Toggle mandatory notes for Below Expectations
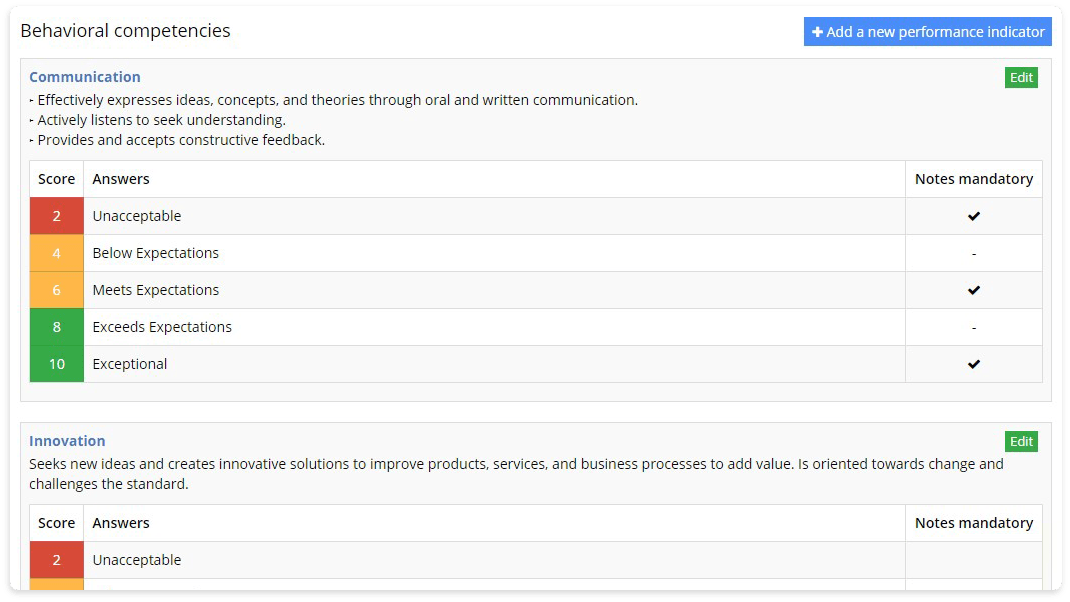 pos(973,253)
